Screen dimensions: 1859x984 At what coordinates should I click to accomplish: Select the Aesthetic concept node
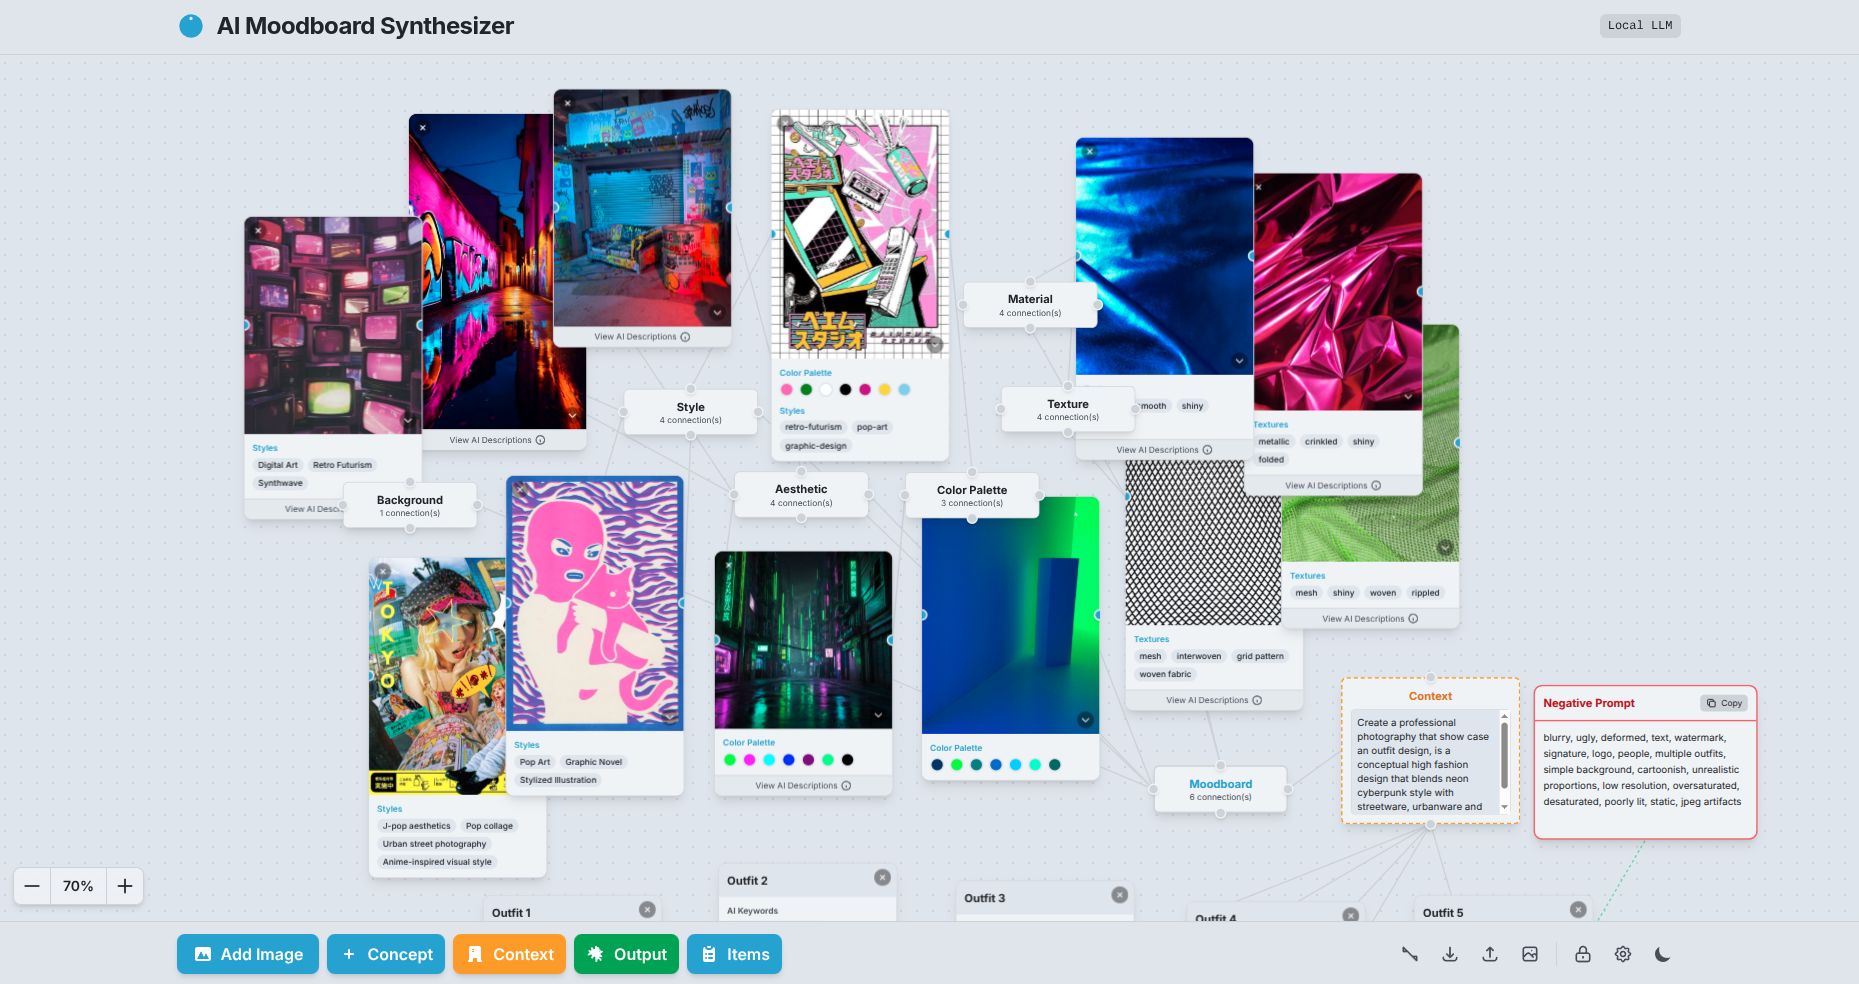click(801, 495)
